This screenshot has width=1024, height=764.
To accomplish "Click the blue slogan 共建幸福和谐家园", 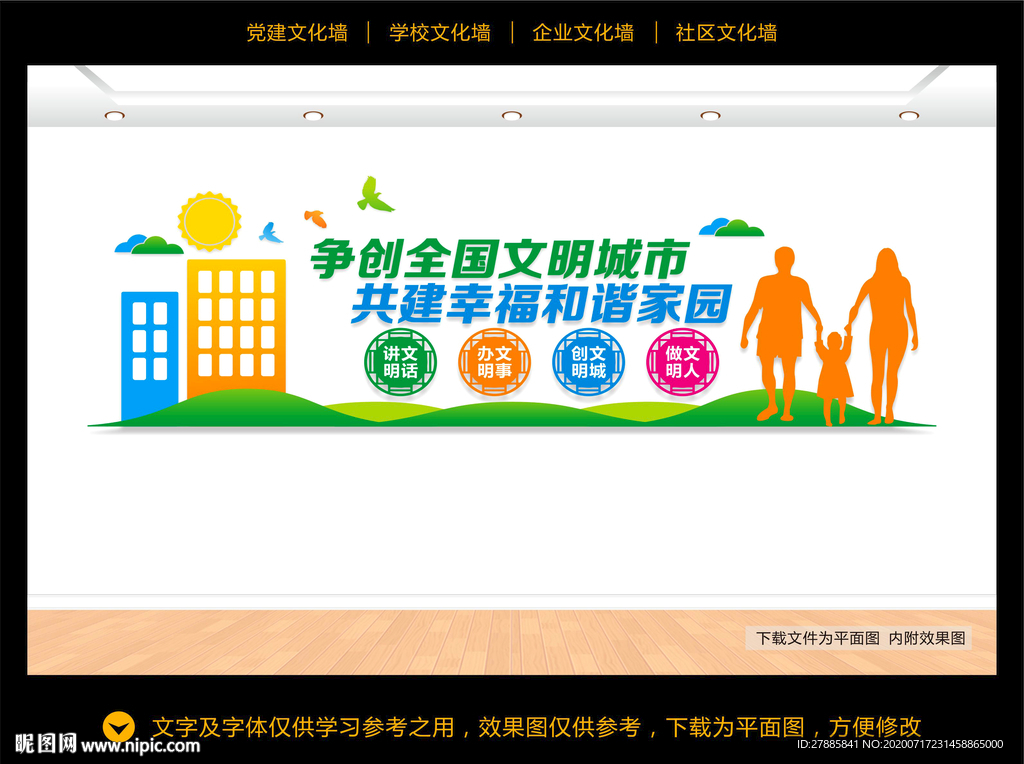I will tap(541, 304).
